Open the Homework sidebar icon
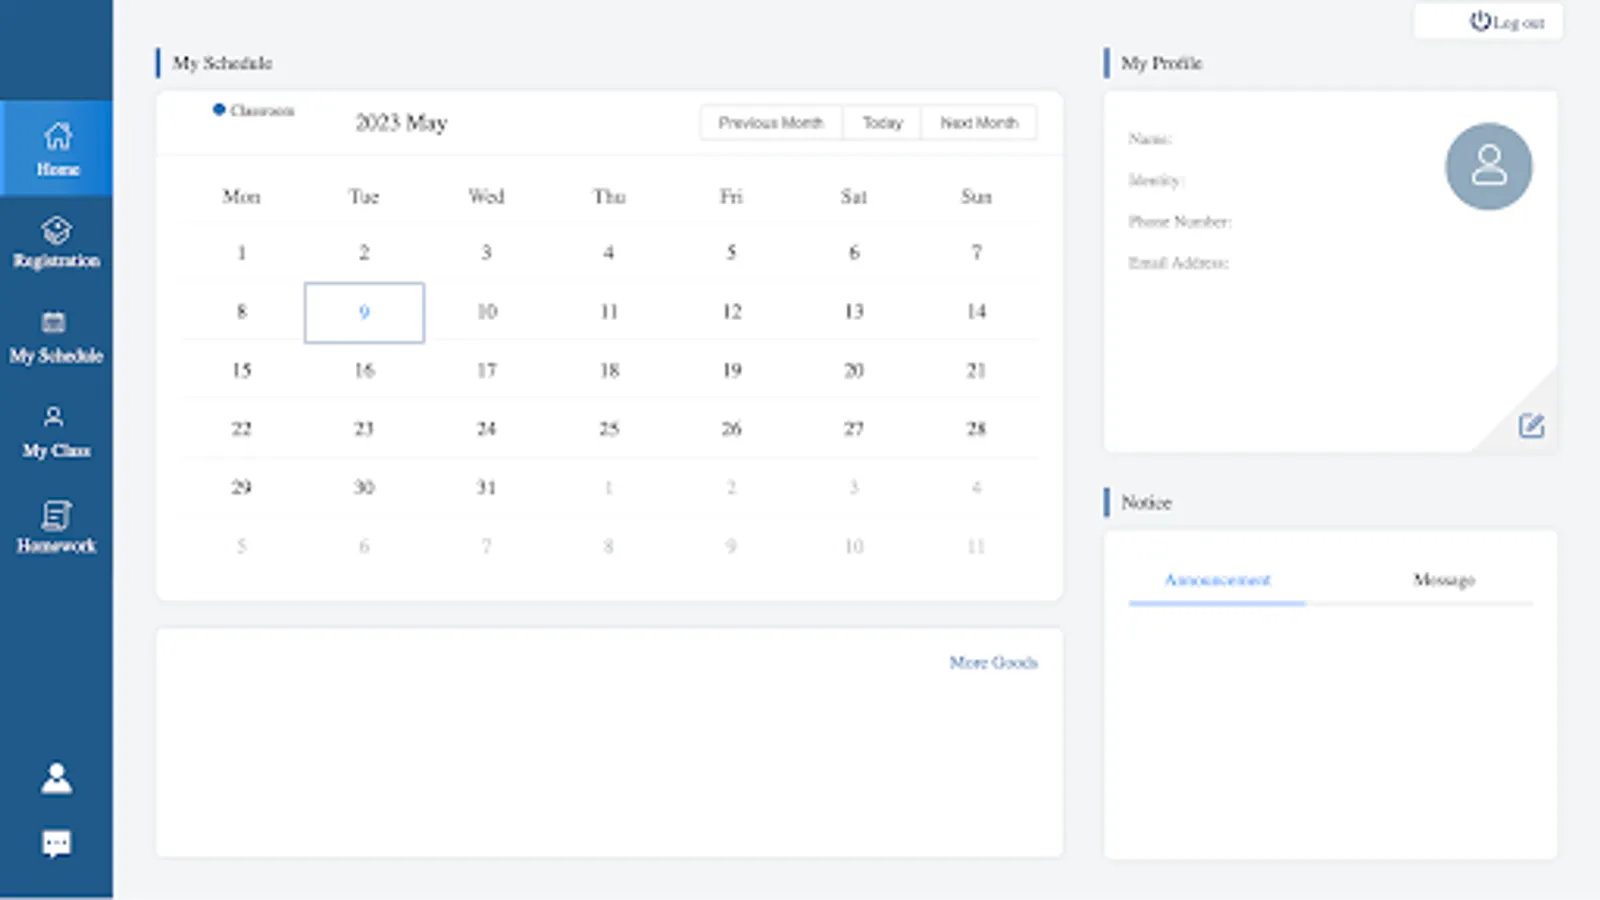This screenshot has height=900, width=1600. click(56, 515)
